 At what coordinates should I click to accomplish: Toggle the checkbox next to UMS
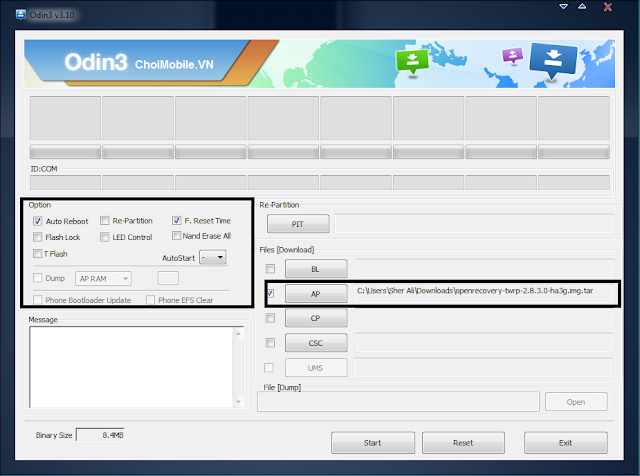pyautogui.click(x=269, y=367)
